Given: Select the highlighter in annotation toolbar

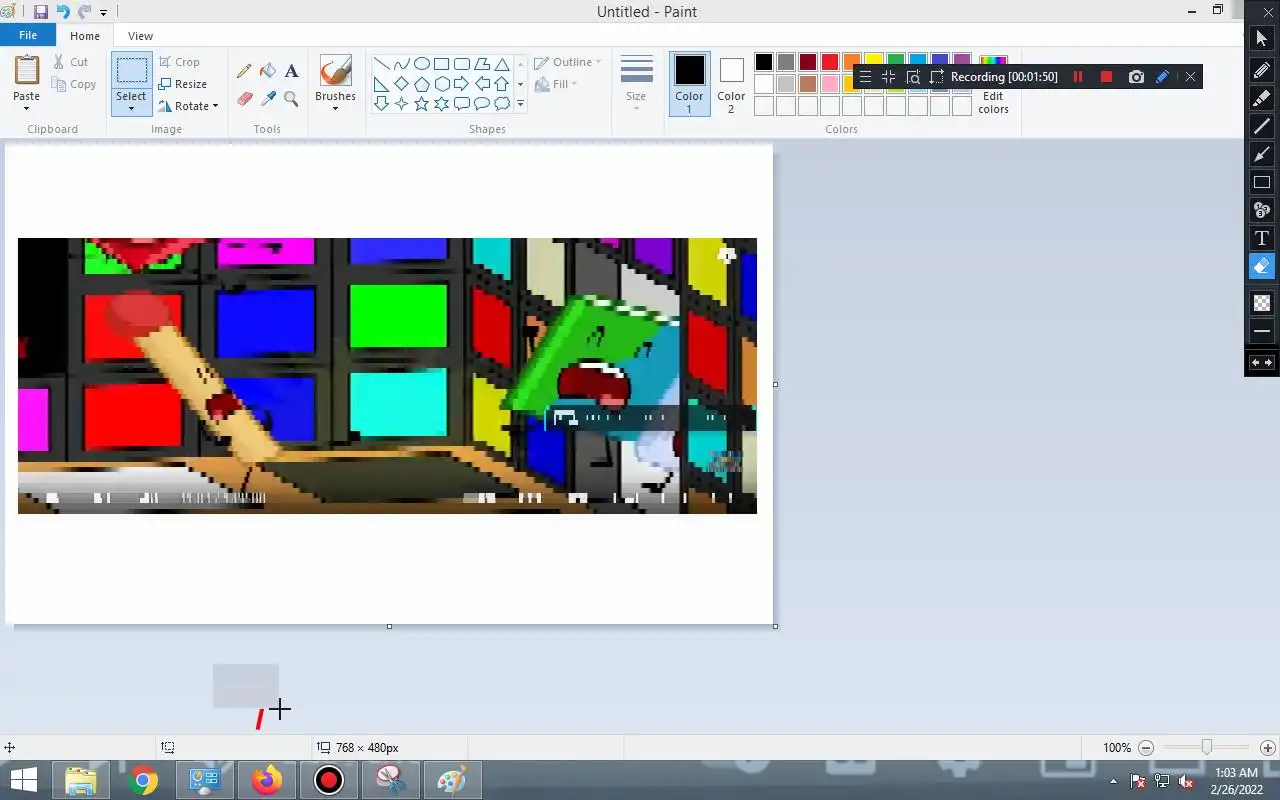Looking at the screenshot, I should pos(1262,98).
